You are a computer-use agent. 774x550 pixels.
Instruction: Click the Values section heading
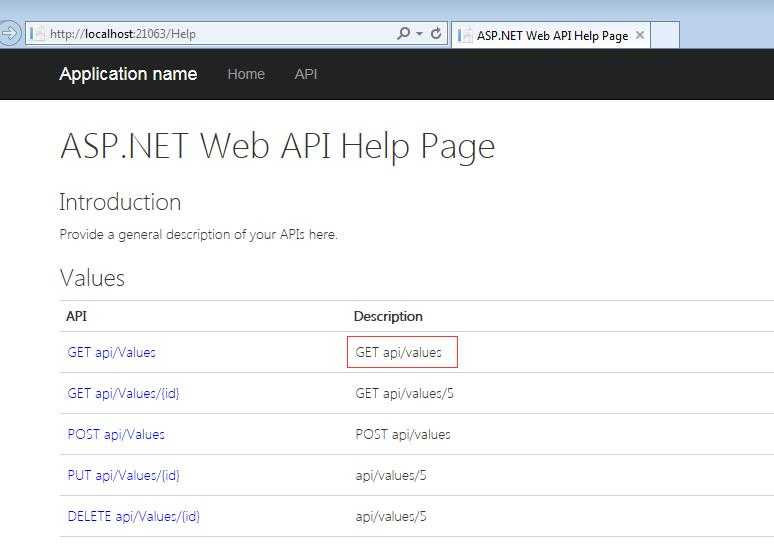click(x=92, y=278)
